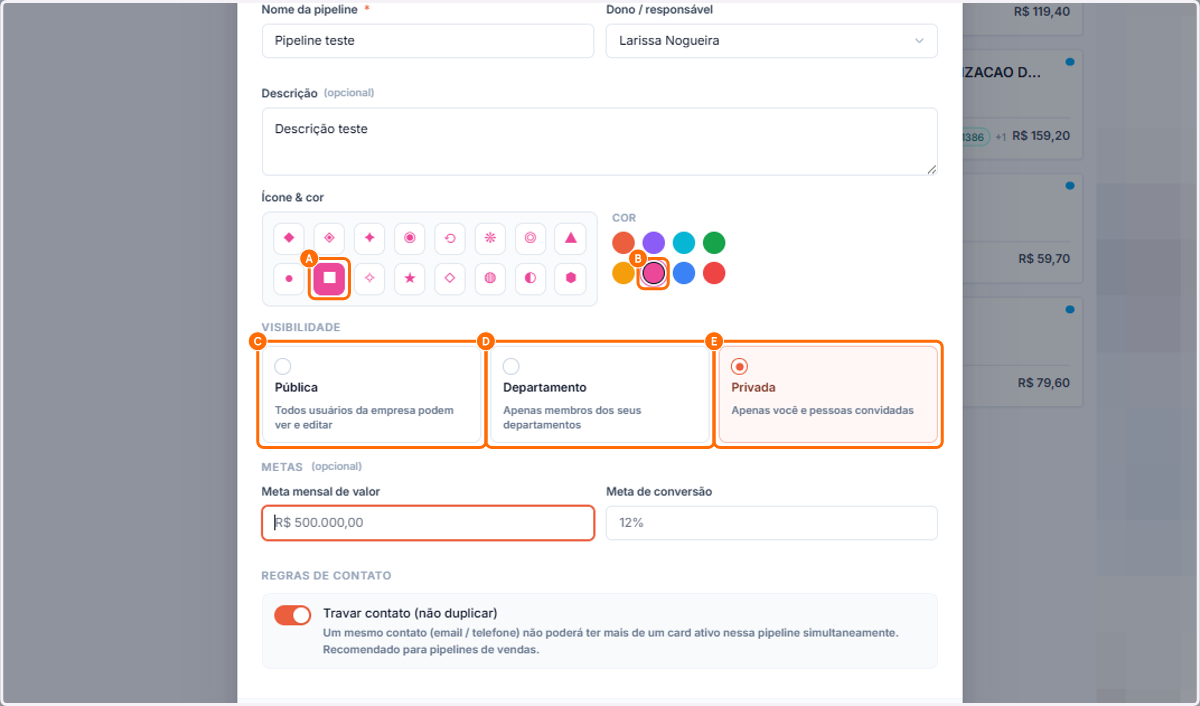Click into the Descrição text area
1200x706 pixels.
pos(600,142)
